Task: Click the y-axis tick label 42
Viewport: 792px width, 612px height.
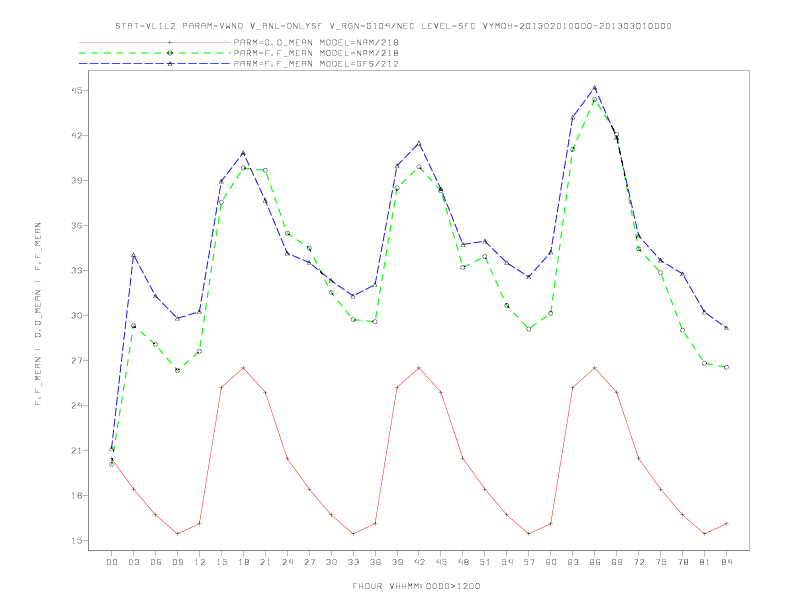Action: click(79, 136)
